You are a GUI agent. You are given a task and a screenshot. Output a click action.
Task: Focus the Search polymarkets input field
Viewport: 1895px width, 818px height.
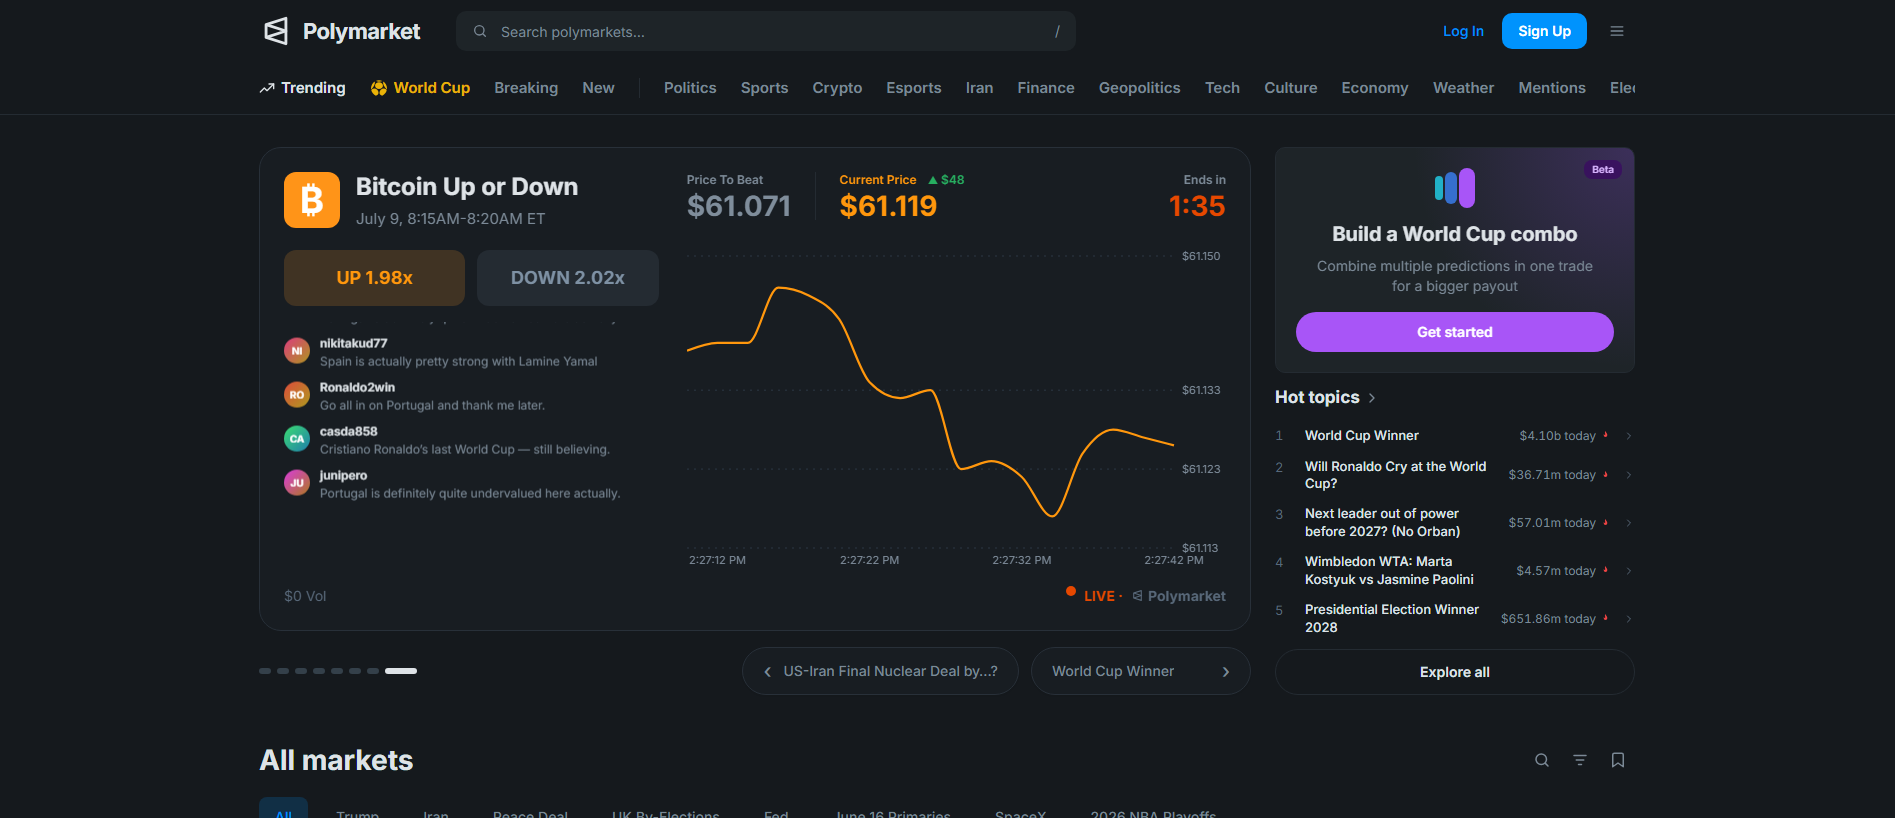point(766,31)
